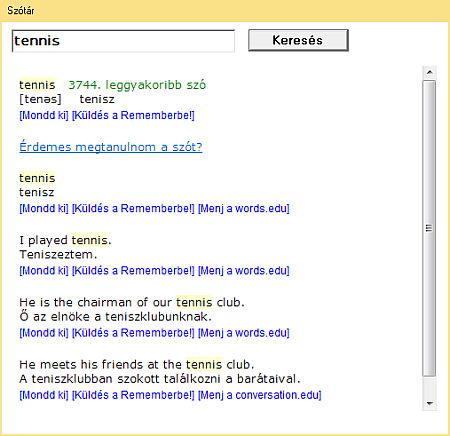Click the scrollbar up arrow
This screenshot has height=436, width=450.
coord(430,72)
